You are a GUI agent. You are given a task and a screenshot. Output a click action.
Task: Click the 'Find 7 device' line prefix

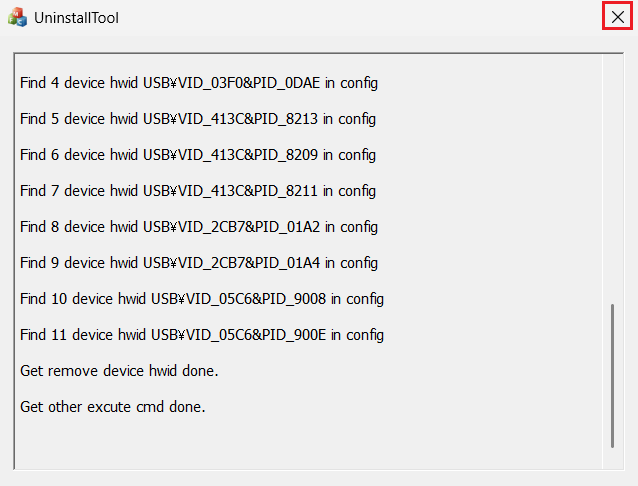pyautogui.click(x=62, y=191)
